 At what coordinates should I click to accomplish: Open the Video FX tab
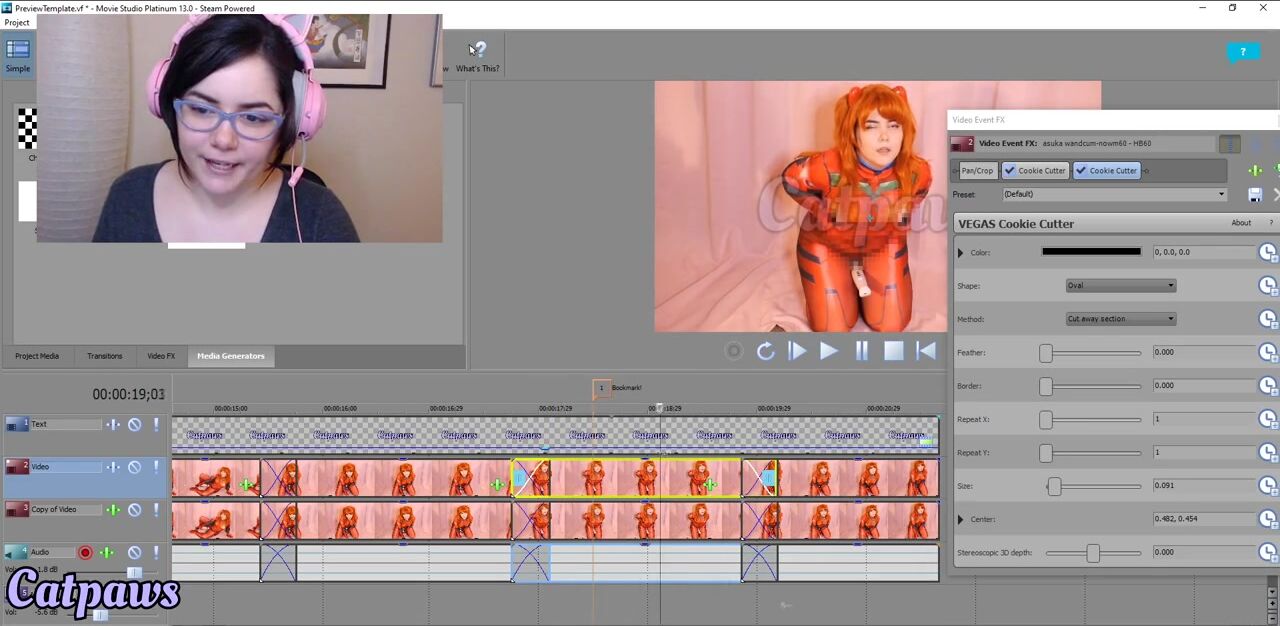161,356
